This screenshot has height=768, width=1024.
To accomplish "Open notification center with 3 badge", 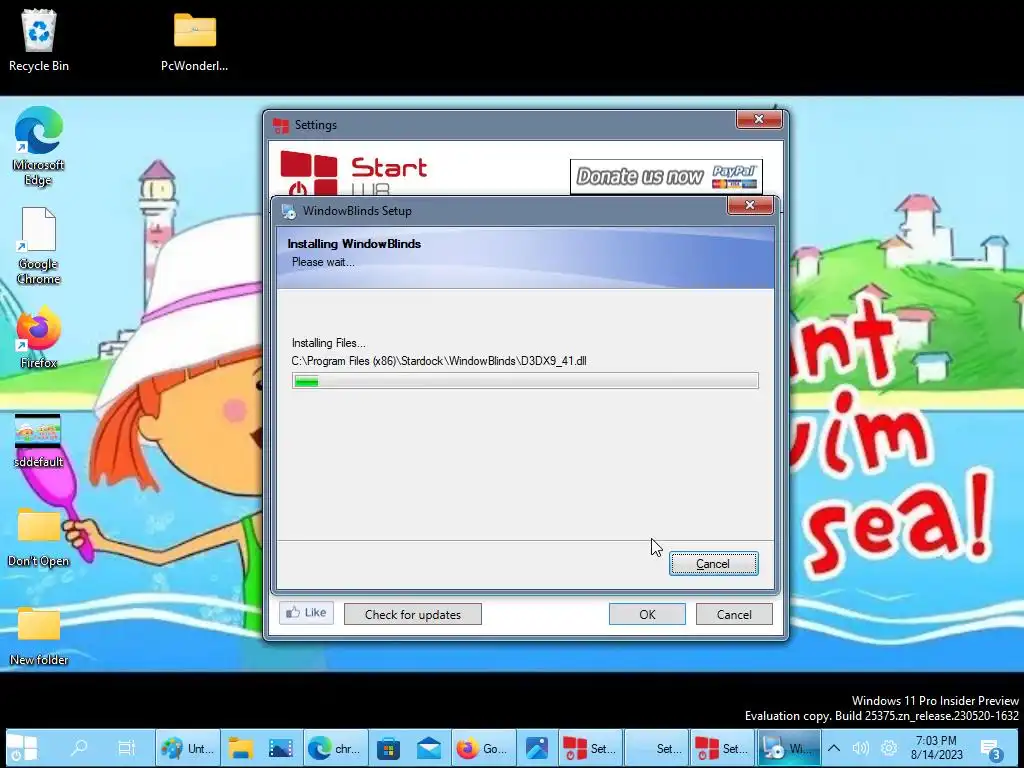I will coord(991,748).
